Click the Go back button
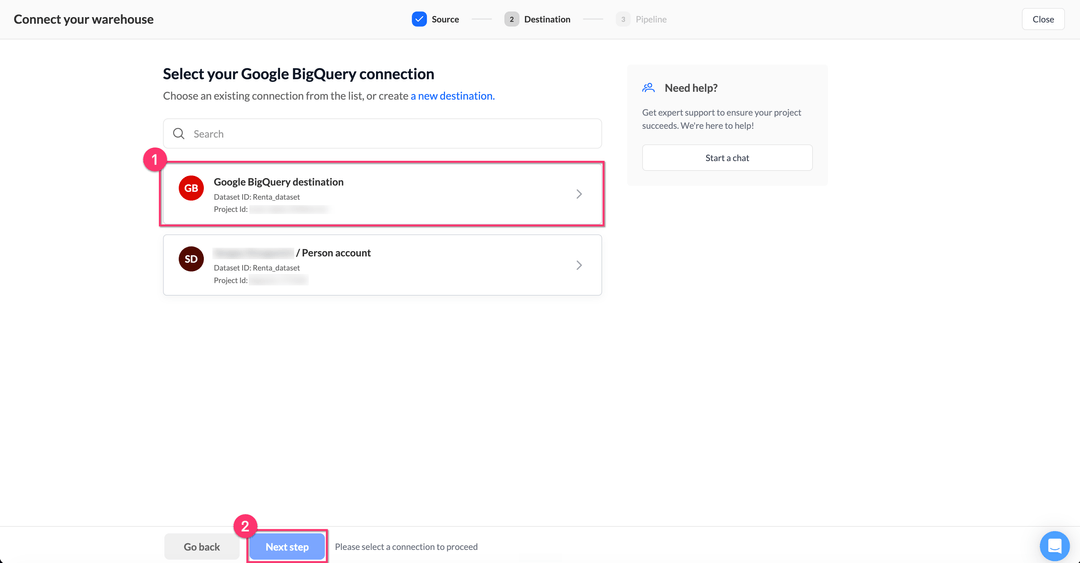1080x563 pixels. pos(202,546)
